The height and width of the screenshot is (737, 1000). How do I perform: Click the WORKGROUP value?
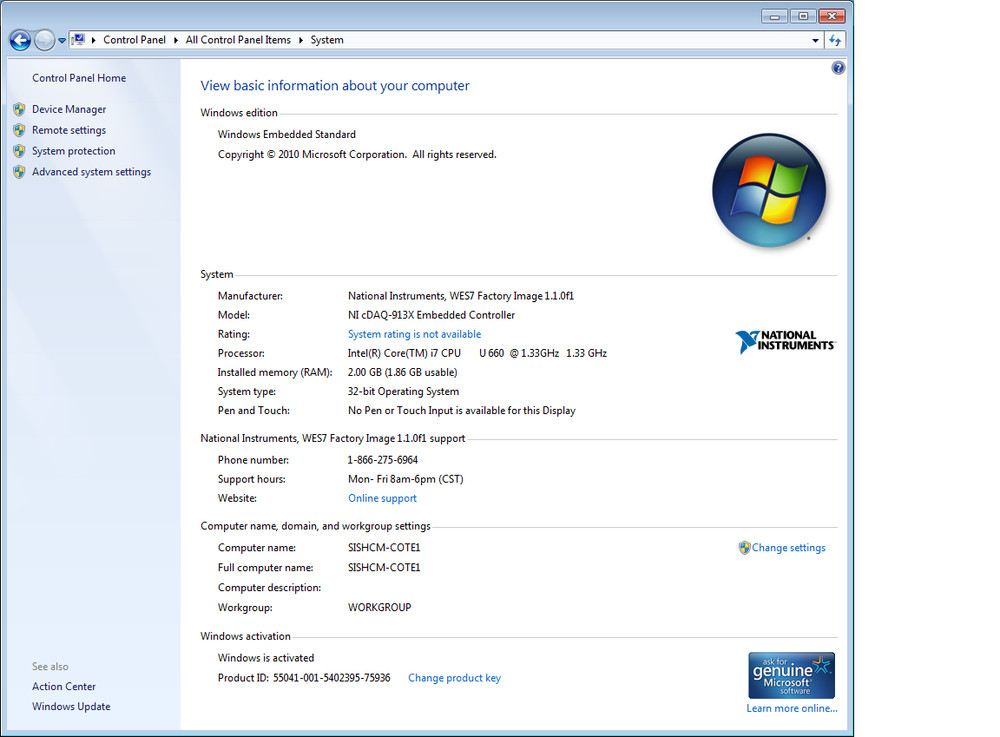pos(379,608)
